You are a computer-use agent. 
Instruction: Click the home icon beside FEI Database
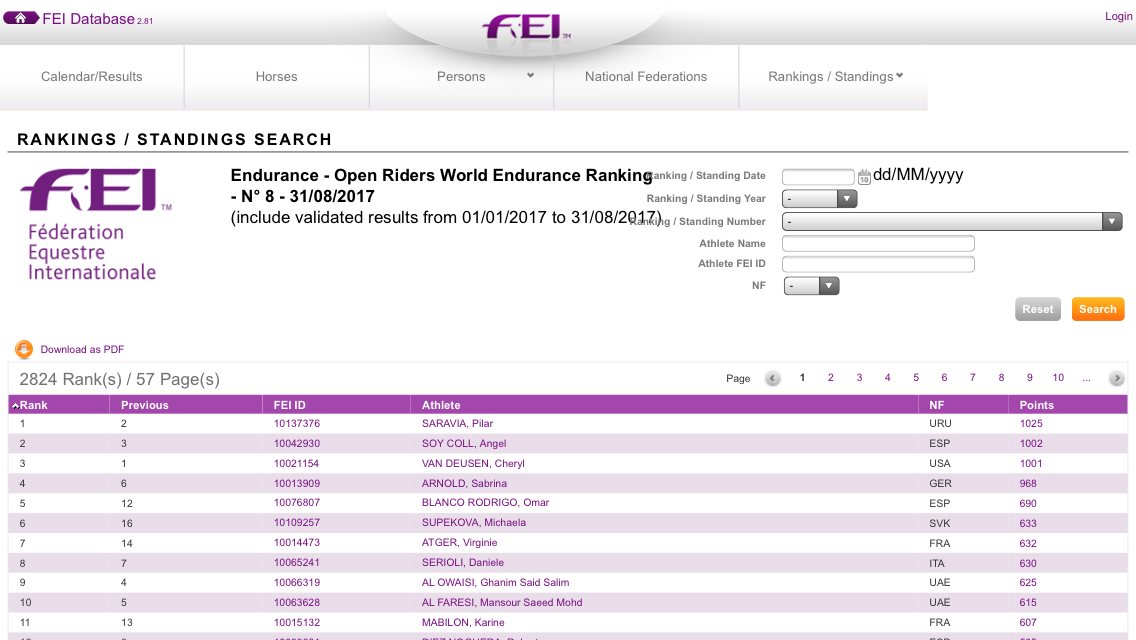[x=21, y=18]
